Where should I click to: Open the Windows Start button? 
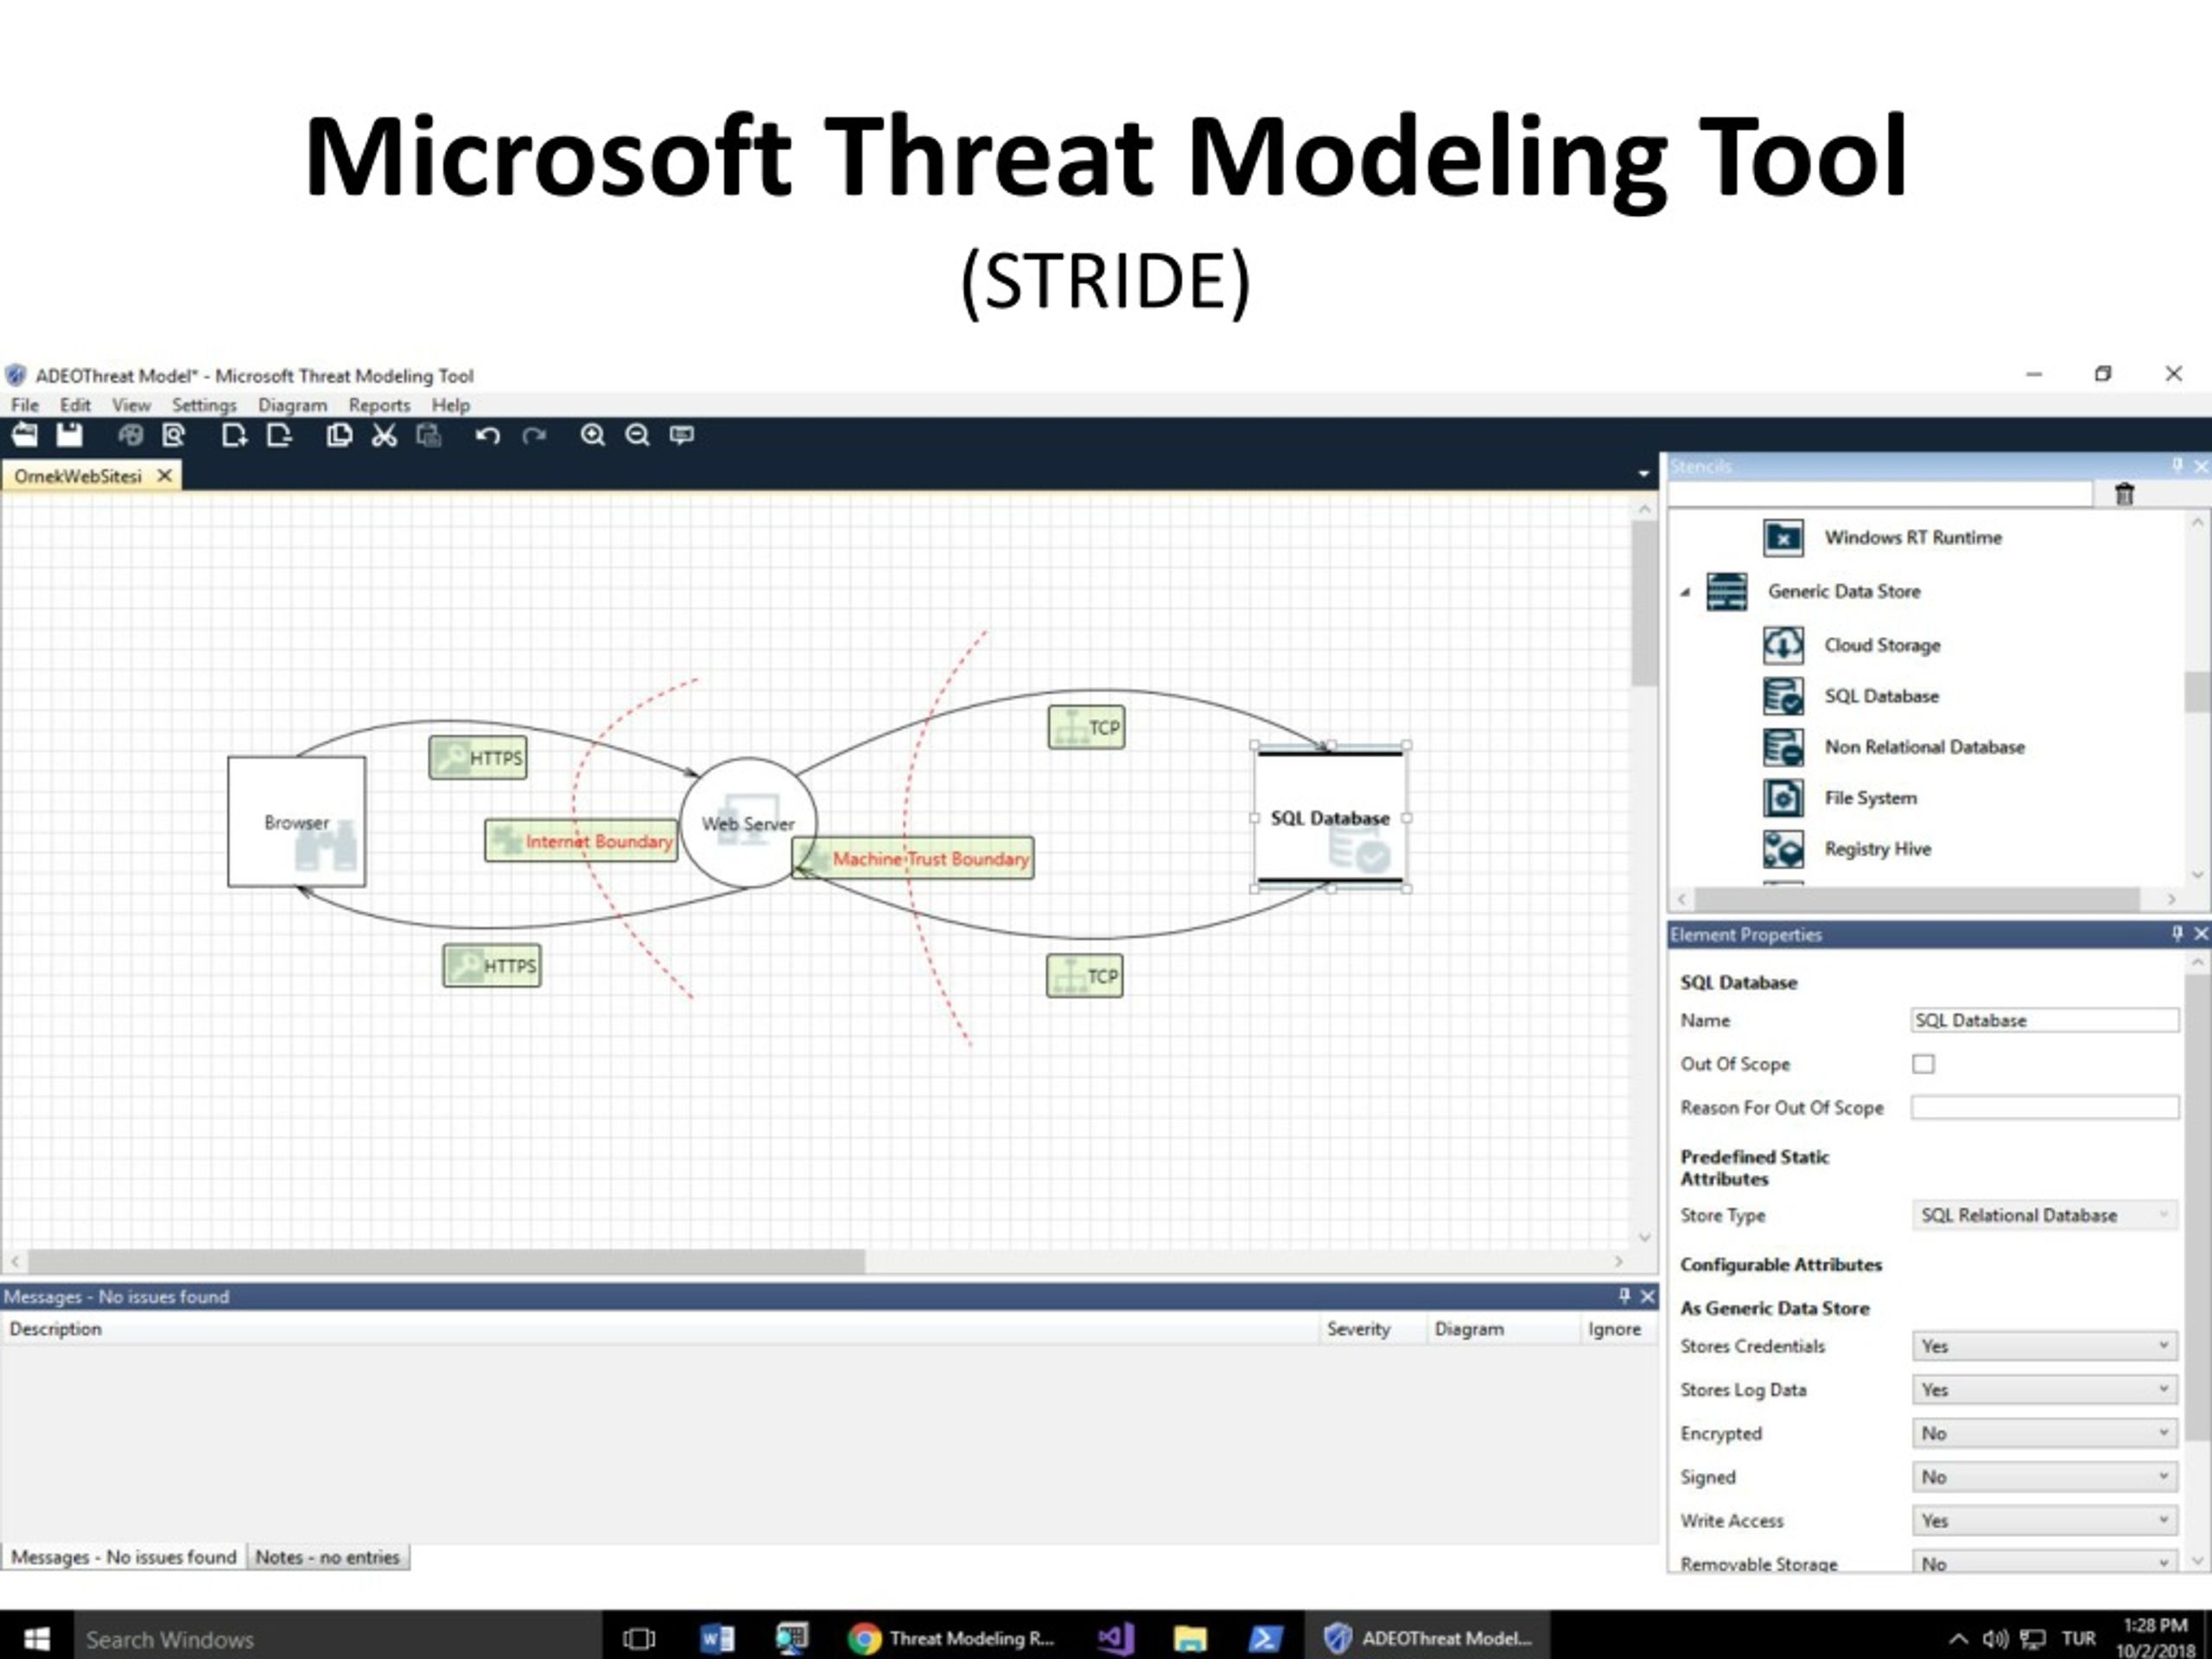click(x=37, y=1638)
